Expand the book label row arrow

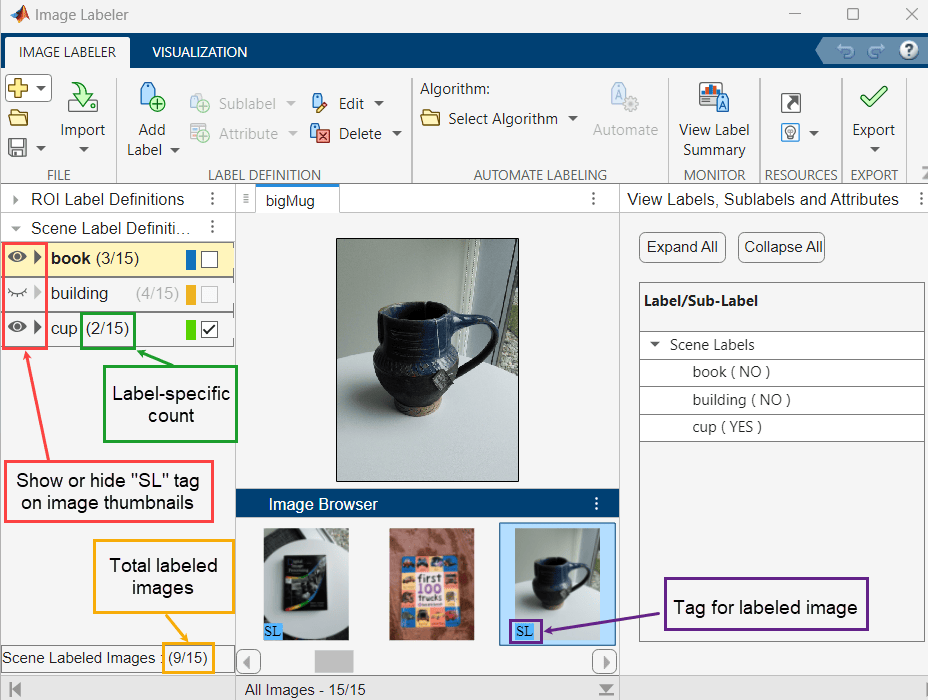38,257
